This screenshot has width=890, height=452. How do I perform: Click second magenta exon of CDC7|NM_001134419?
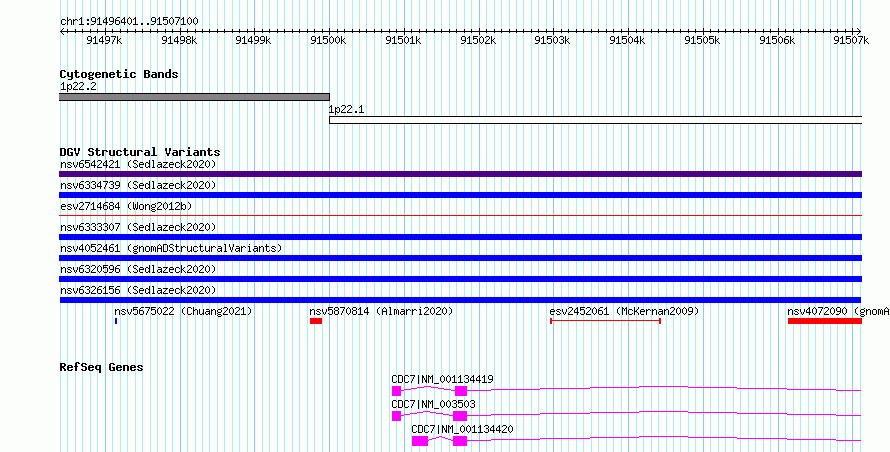[x=460, y=391]
